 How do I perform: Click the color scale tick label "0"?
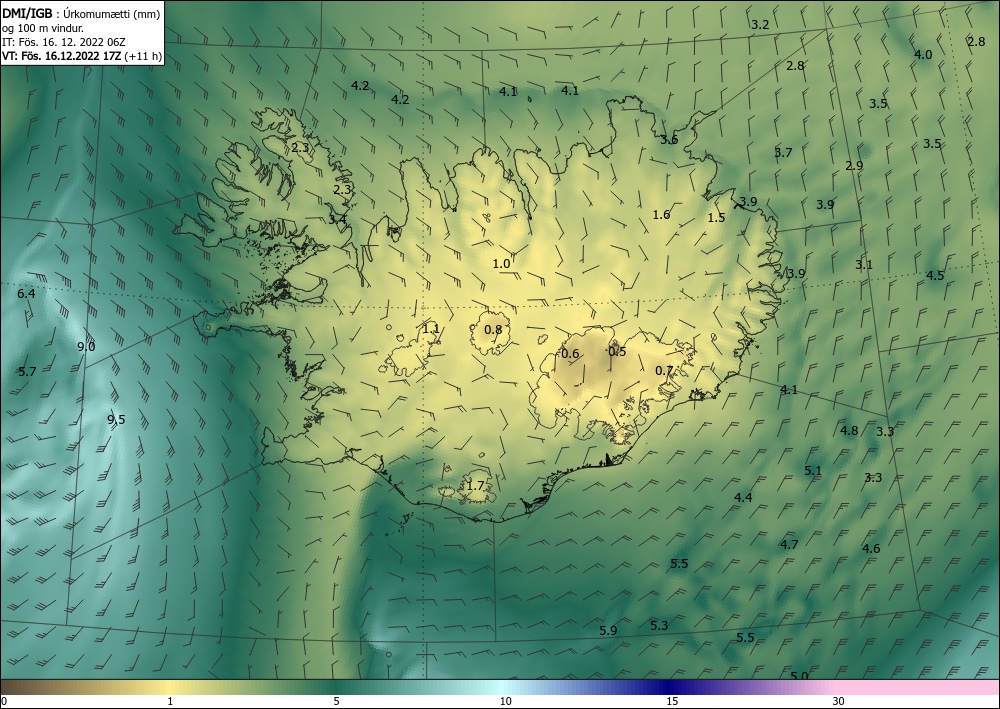tap(4, 701)
